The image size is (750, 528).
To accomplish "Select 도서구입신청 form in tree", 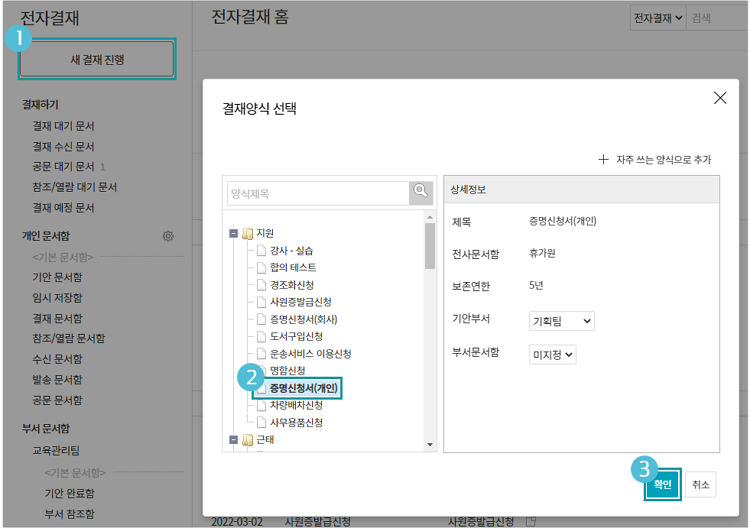I will tap(296, 336).
